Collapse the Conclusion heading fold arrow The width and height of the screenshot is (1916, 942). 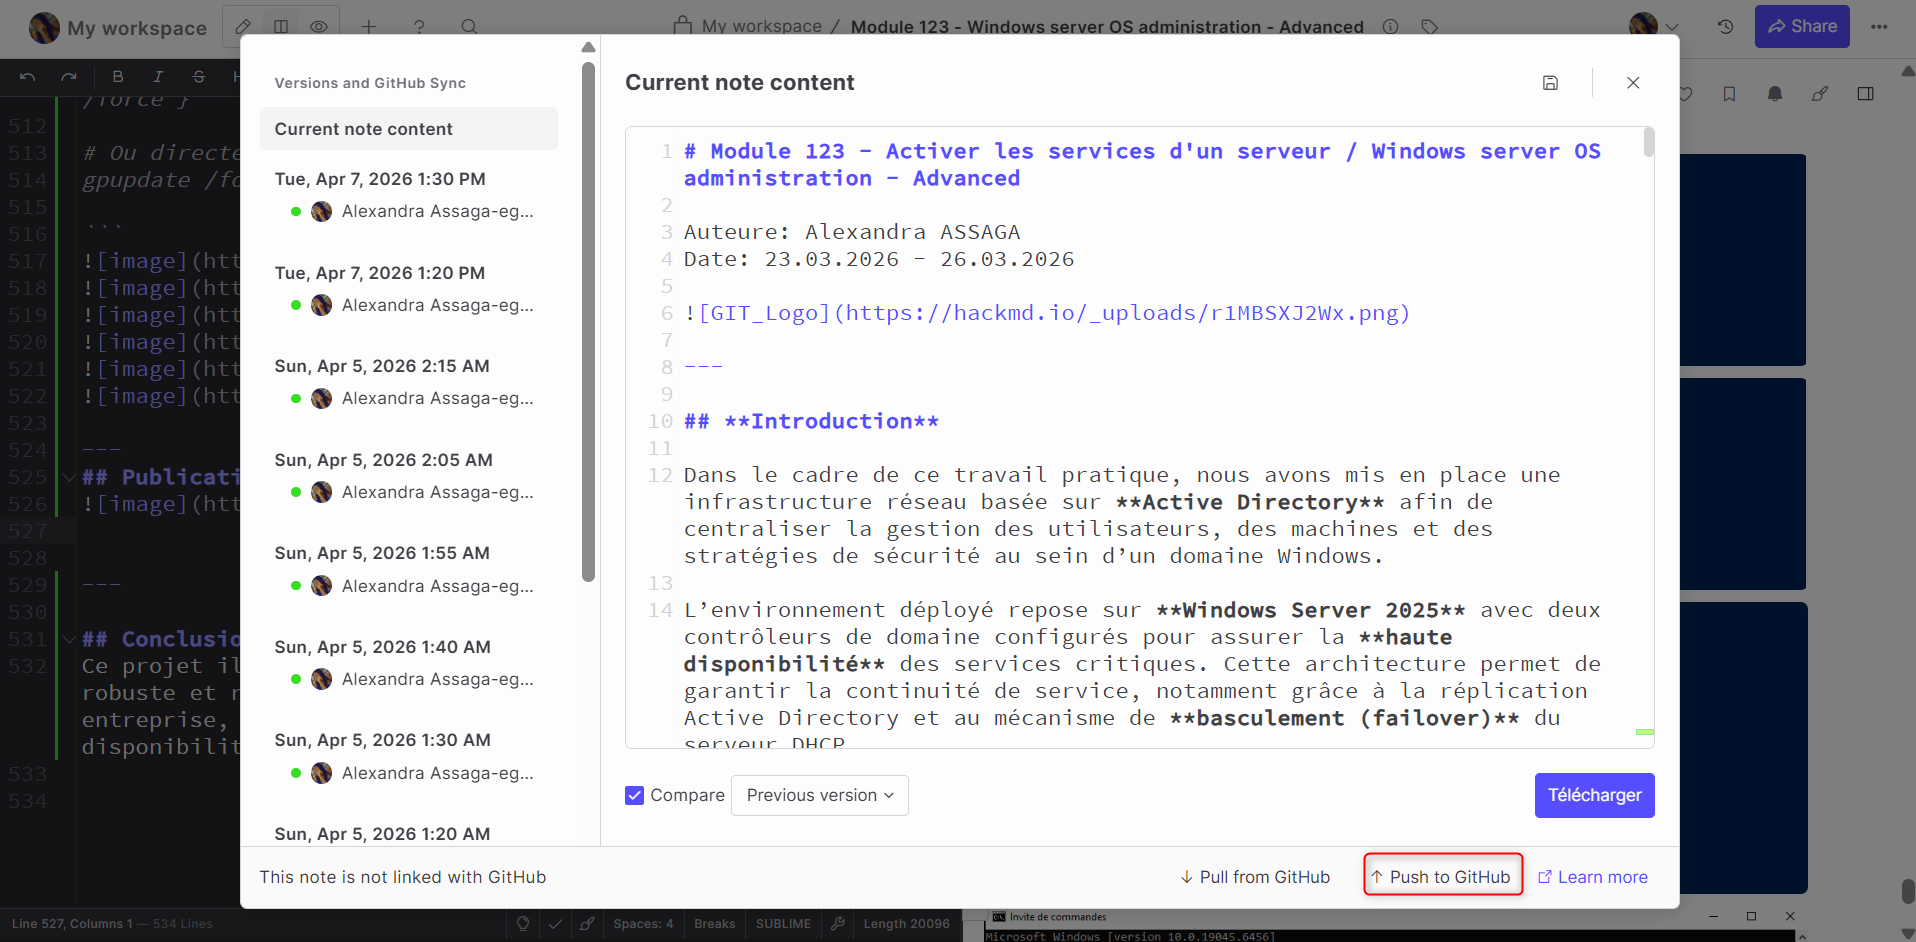click(69, 639)
